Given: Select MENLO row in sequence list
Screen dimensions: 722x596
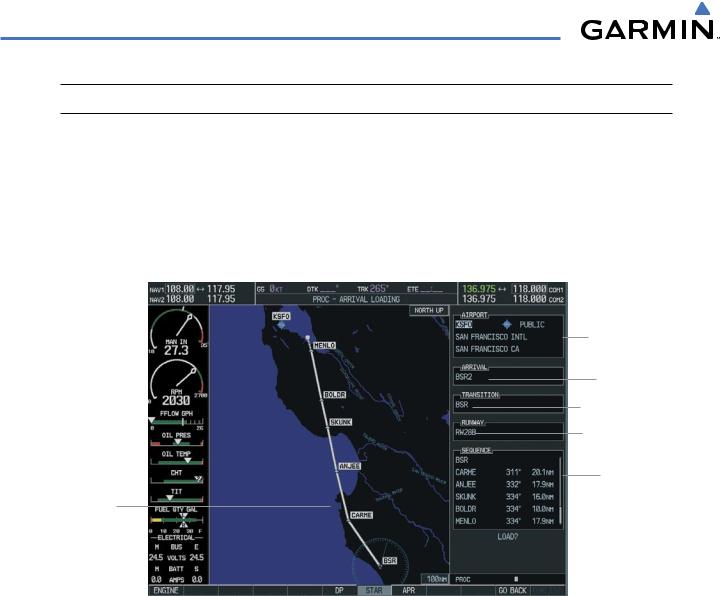Looking at the screenshot, I should click(505, 521).
